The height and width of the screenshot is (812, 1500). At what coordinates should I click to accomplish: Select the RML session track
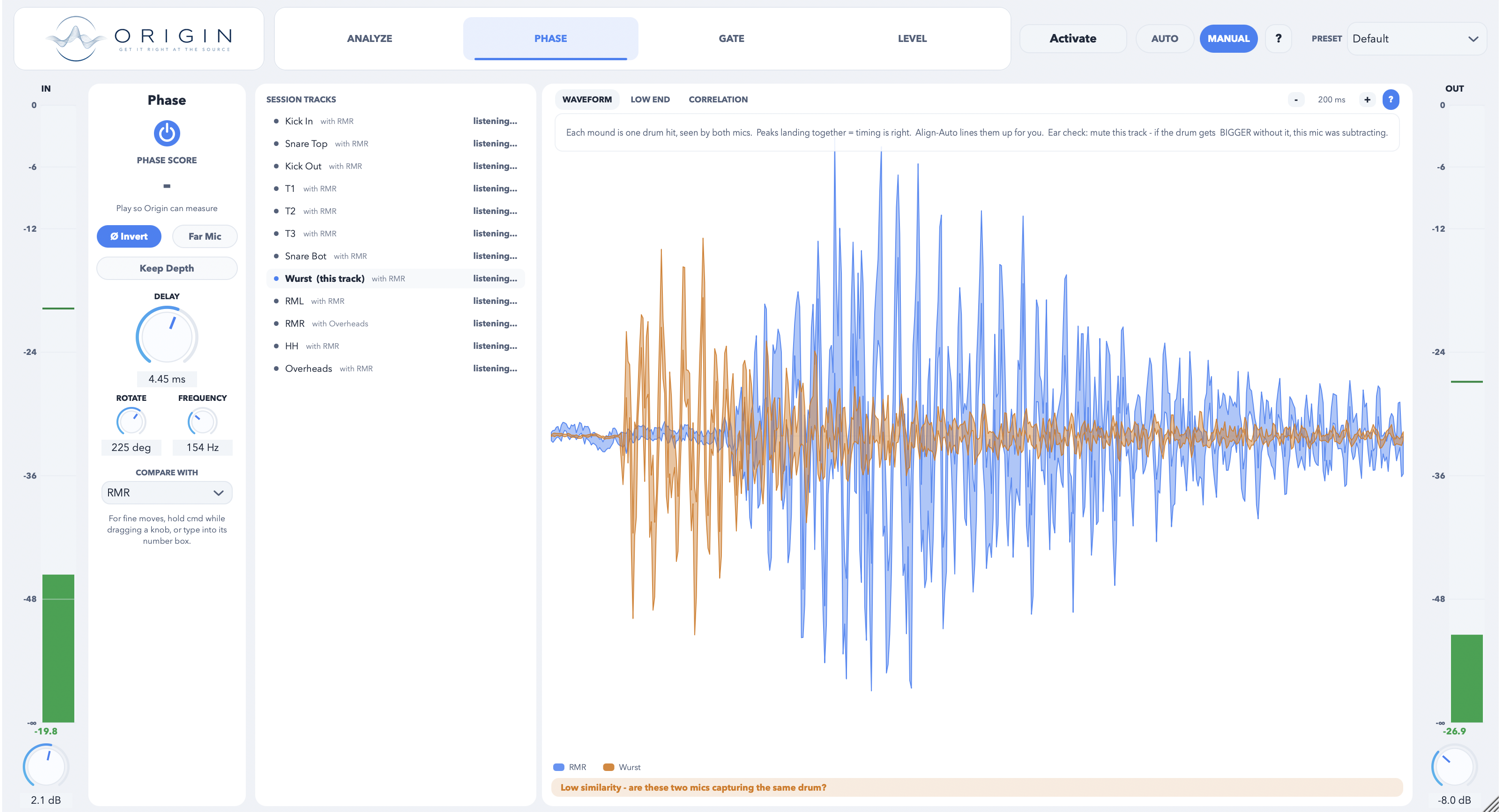coord(396,301)
